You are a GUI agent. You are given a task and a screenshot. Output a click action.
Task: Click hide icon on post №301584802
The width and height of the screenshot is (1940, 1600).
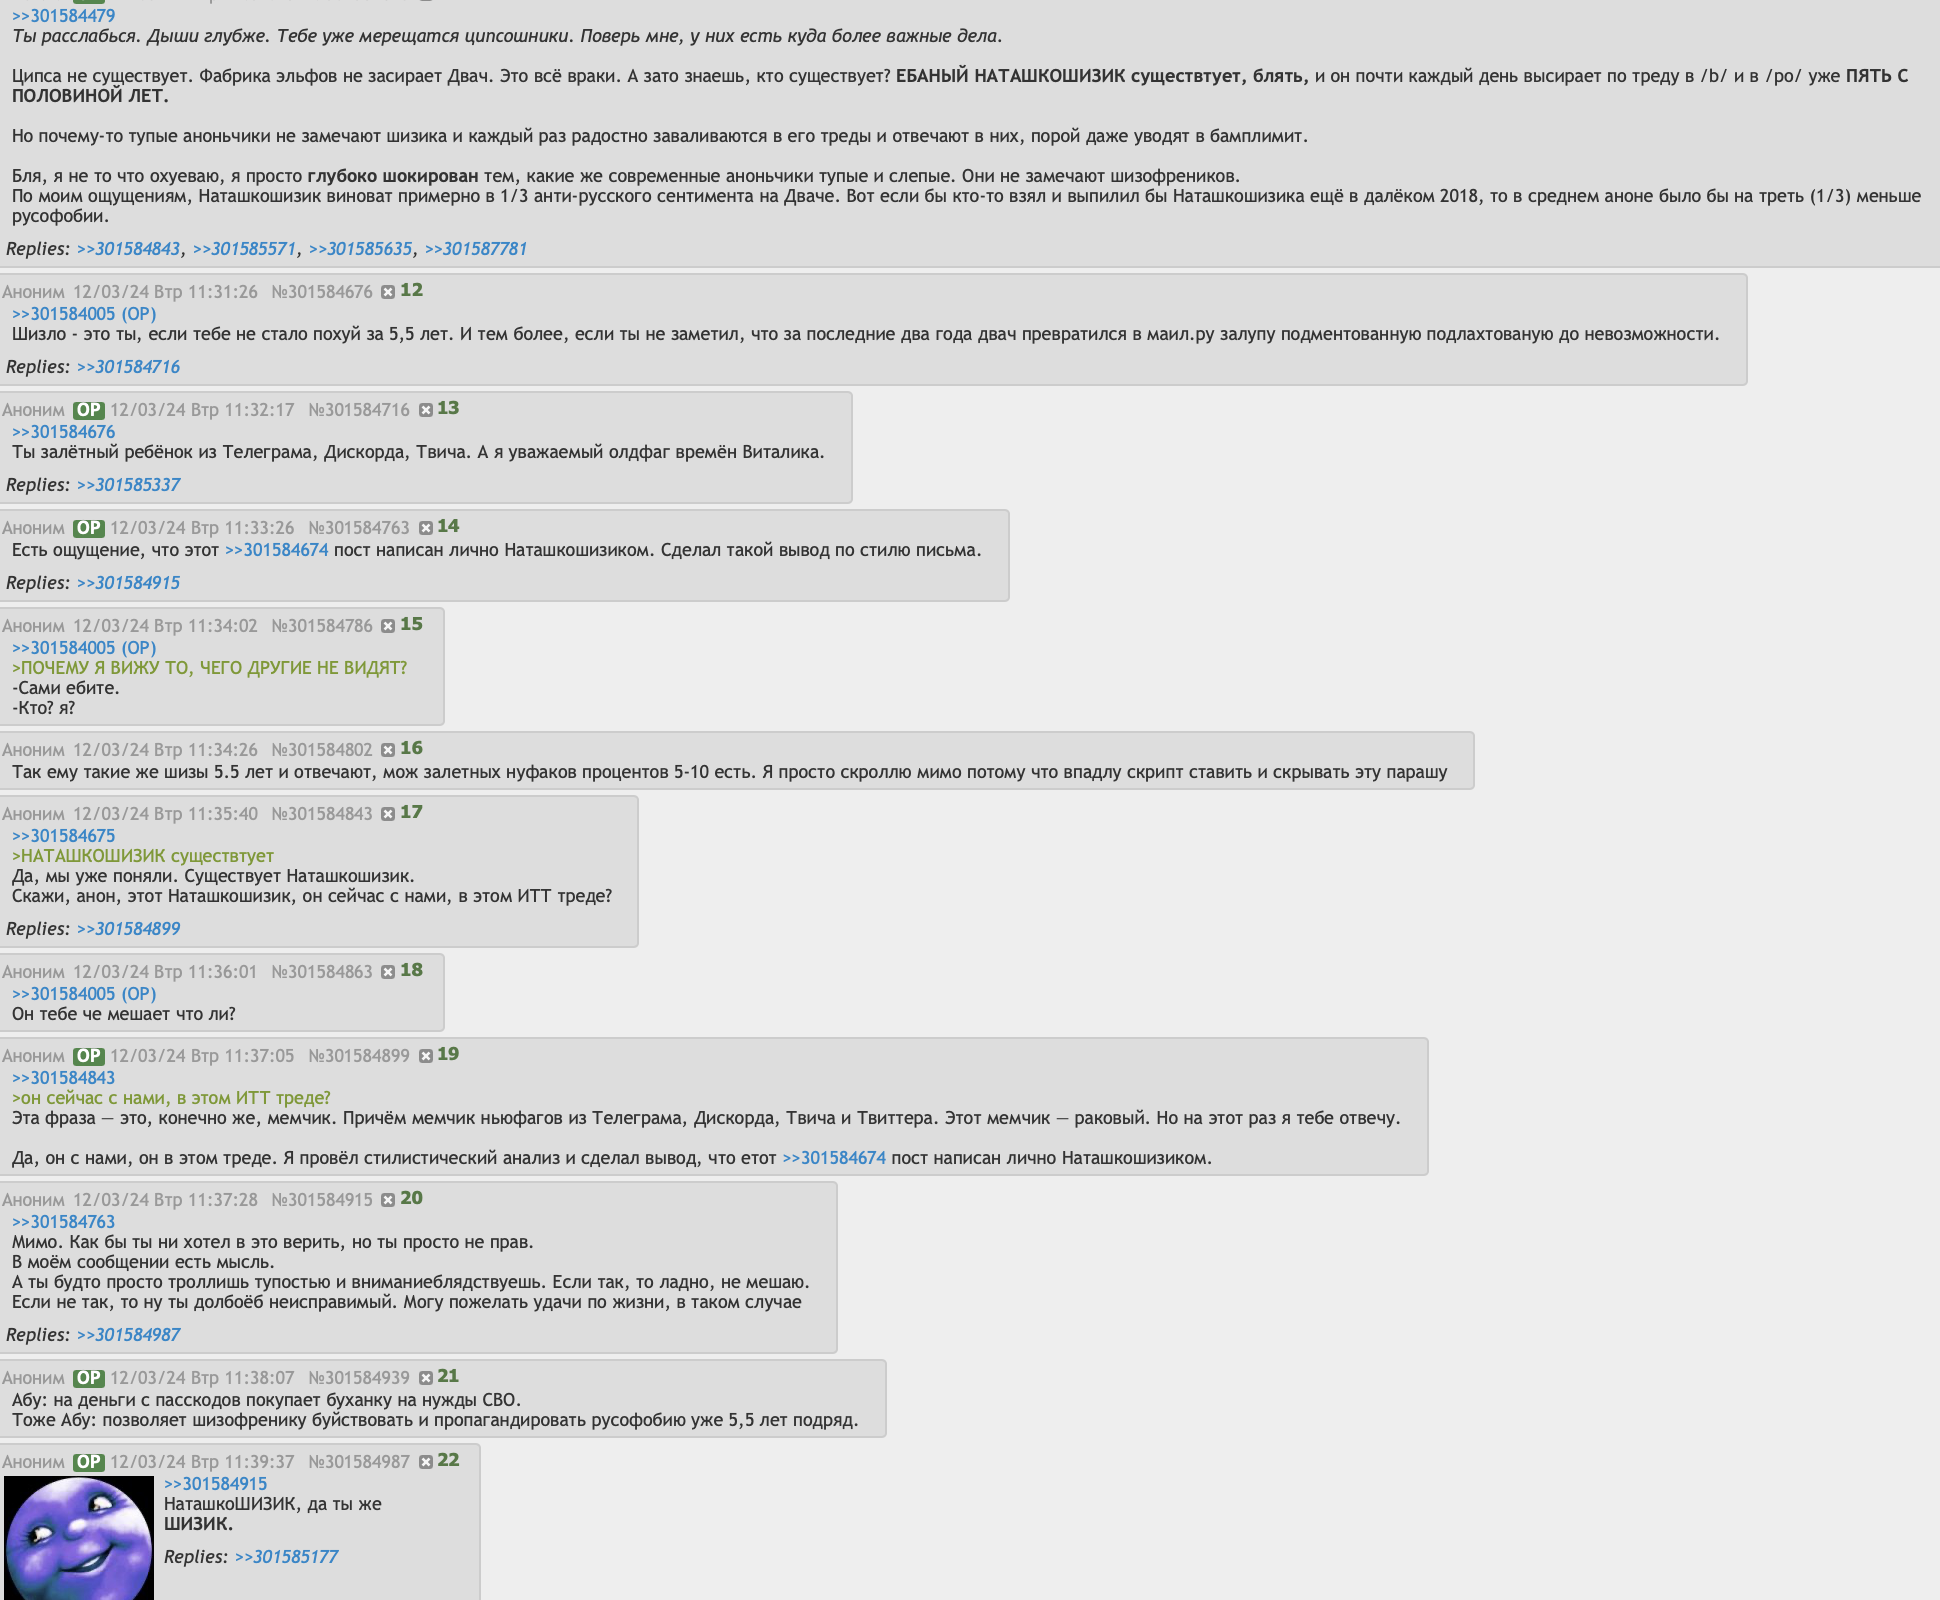pos(387,750)
